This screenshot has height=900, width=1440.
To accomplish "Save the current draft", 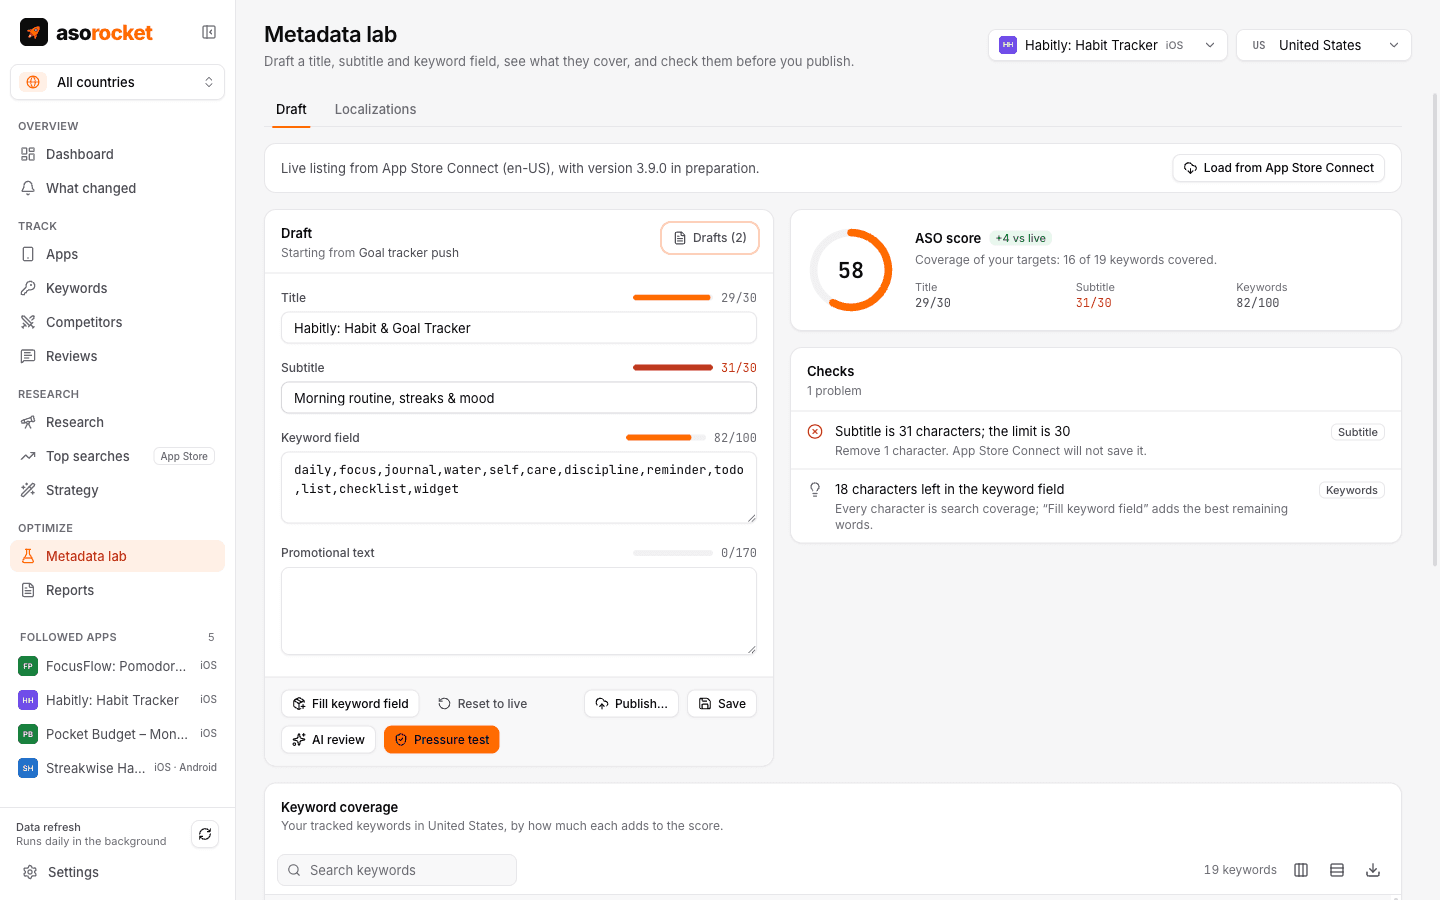I will click(x=722, y=704).
